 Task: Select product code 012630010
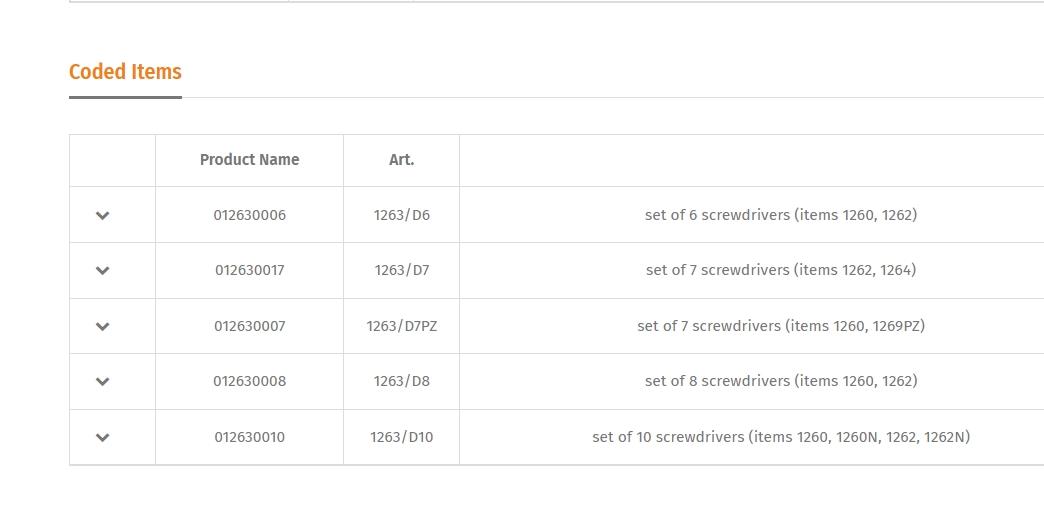(x=249, y=437)
